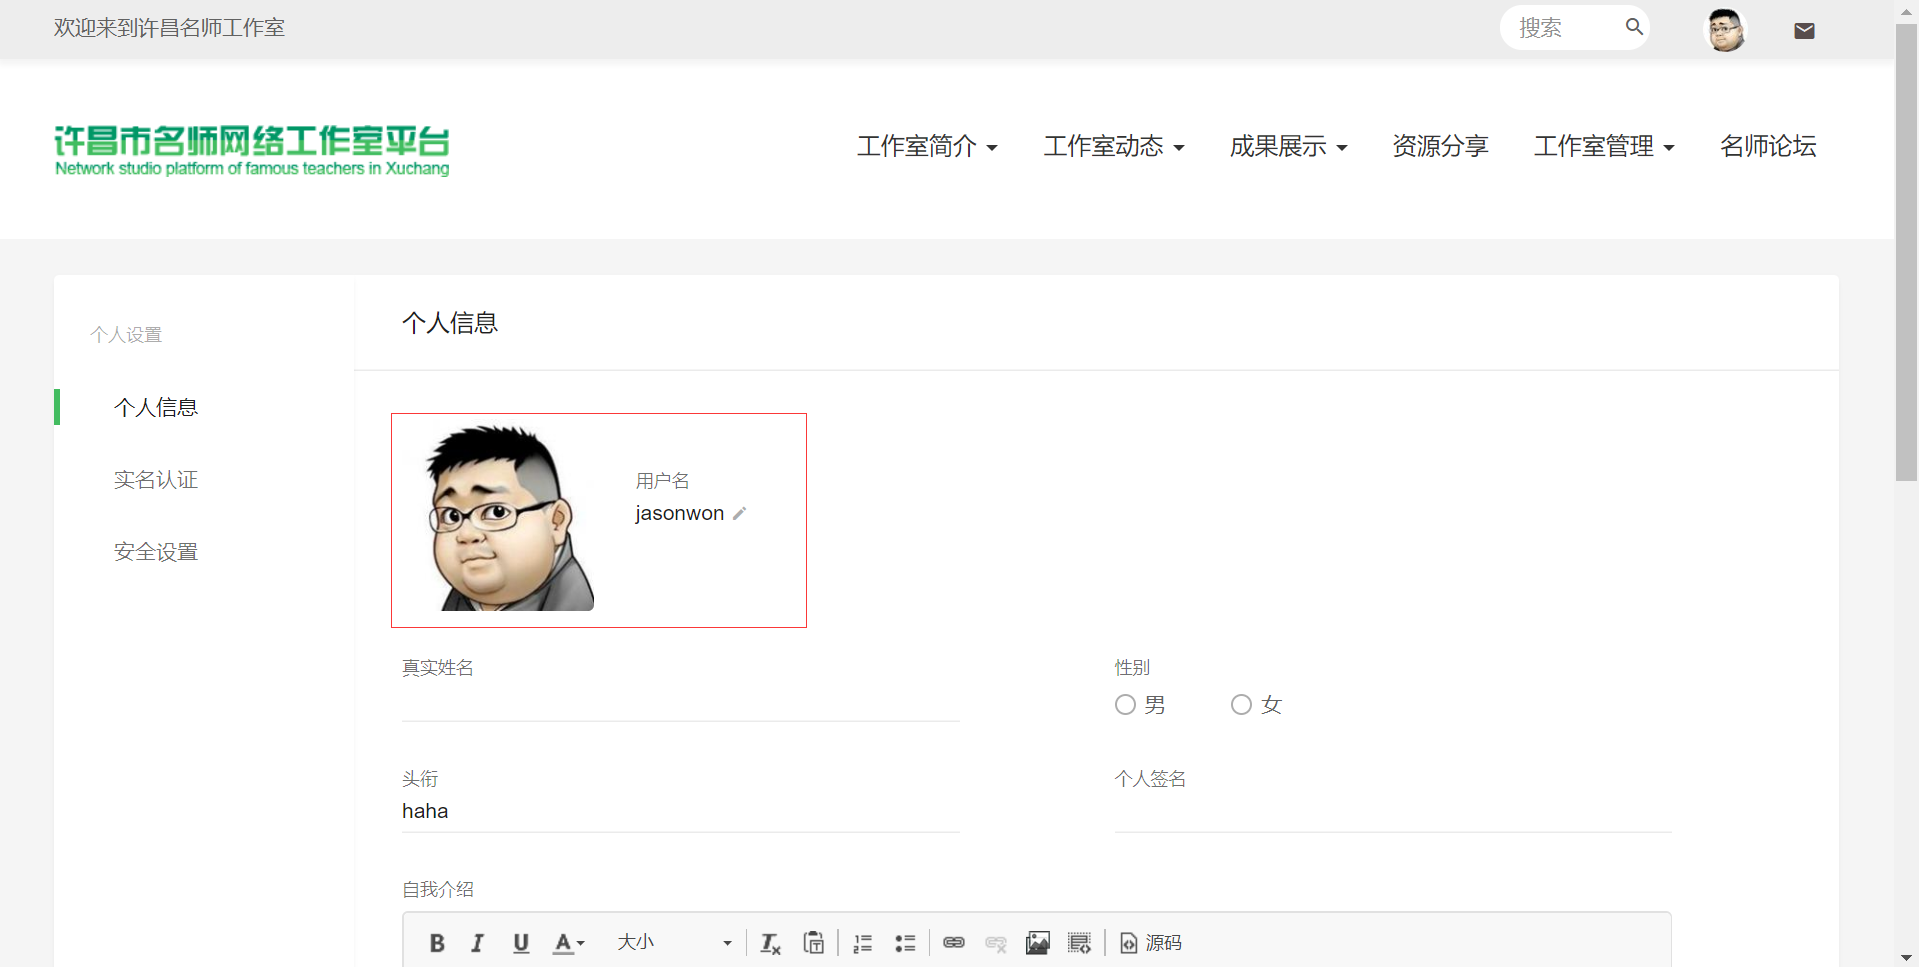Click the page vertical scrollbar

[x=1906, y=252]
